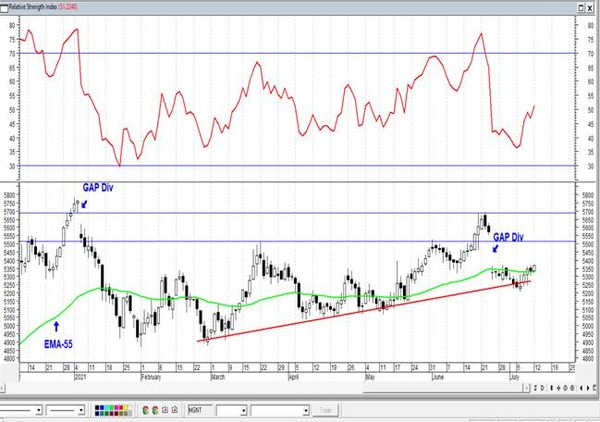Click the D periodicity icon below the chart
The image size is (600, 422).
tap(542, 388)
